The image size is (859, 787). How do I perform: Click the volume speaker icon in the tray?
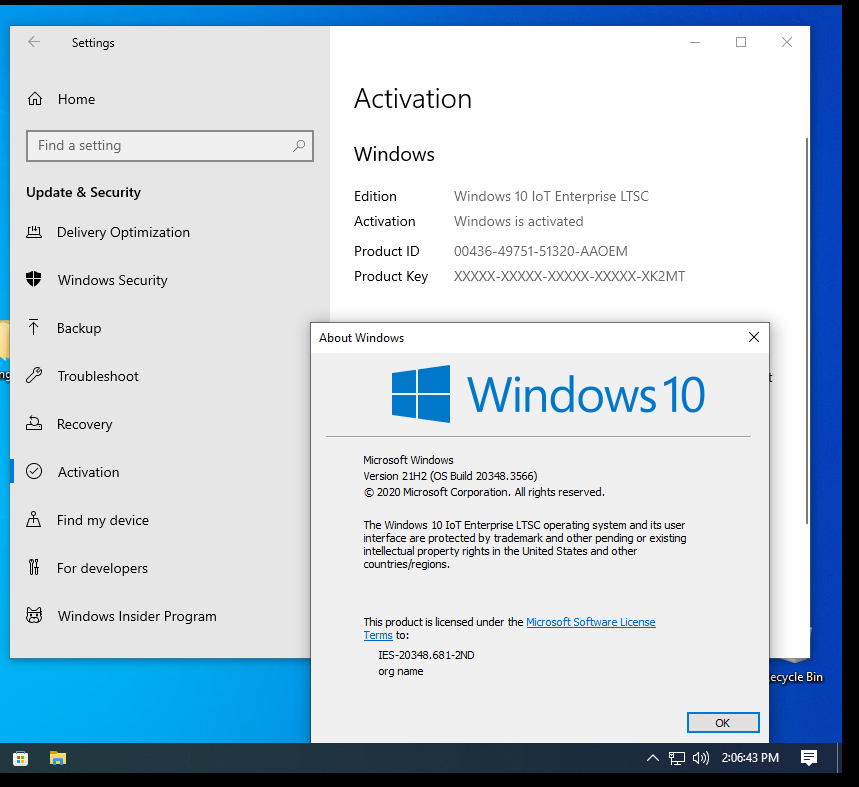701,758
